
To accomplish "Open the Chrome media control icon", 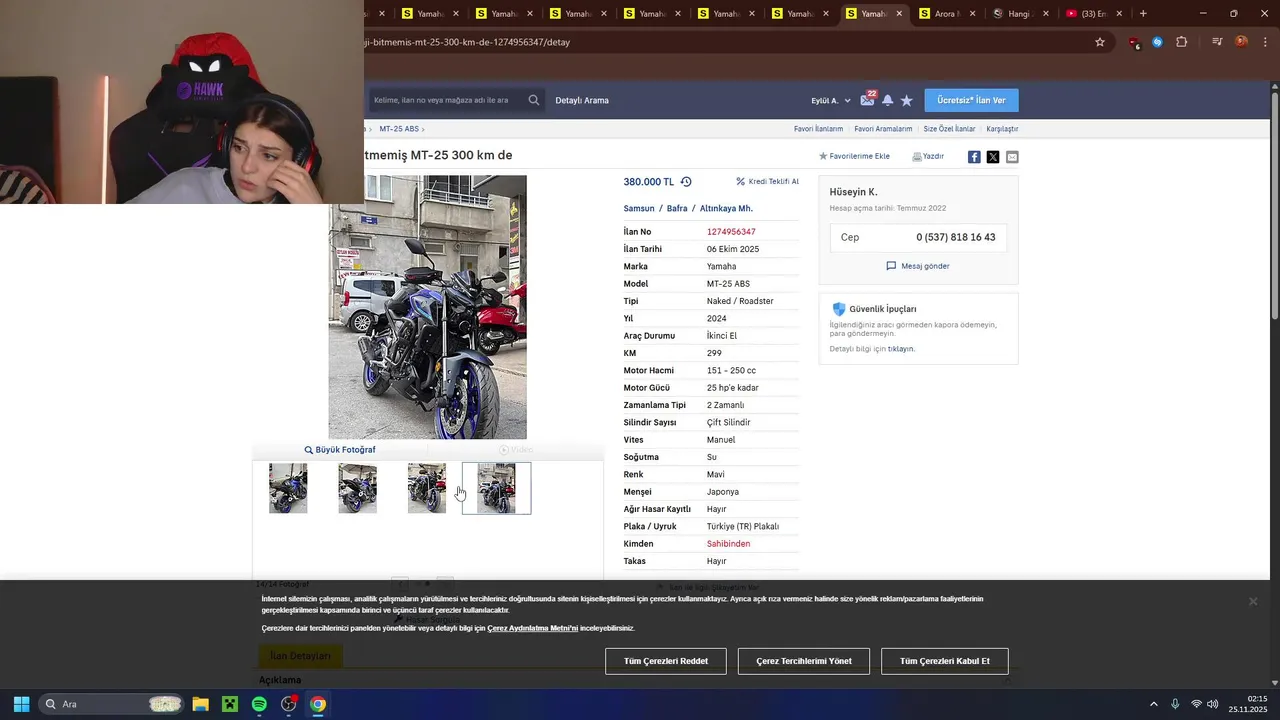I will [x=1217, y=42].
